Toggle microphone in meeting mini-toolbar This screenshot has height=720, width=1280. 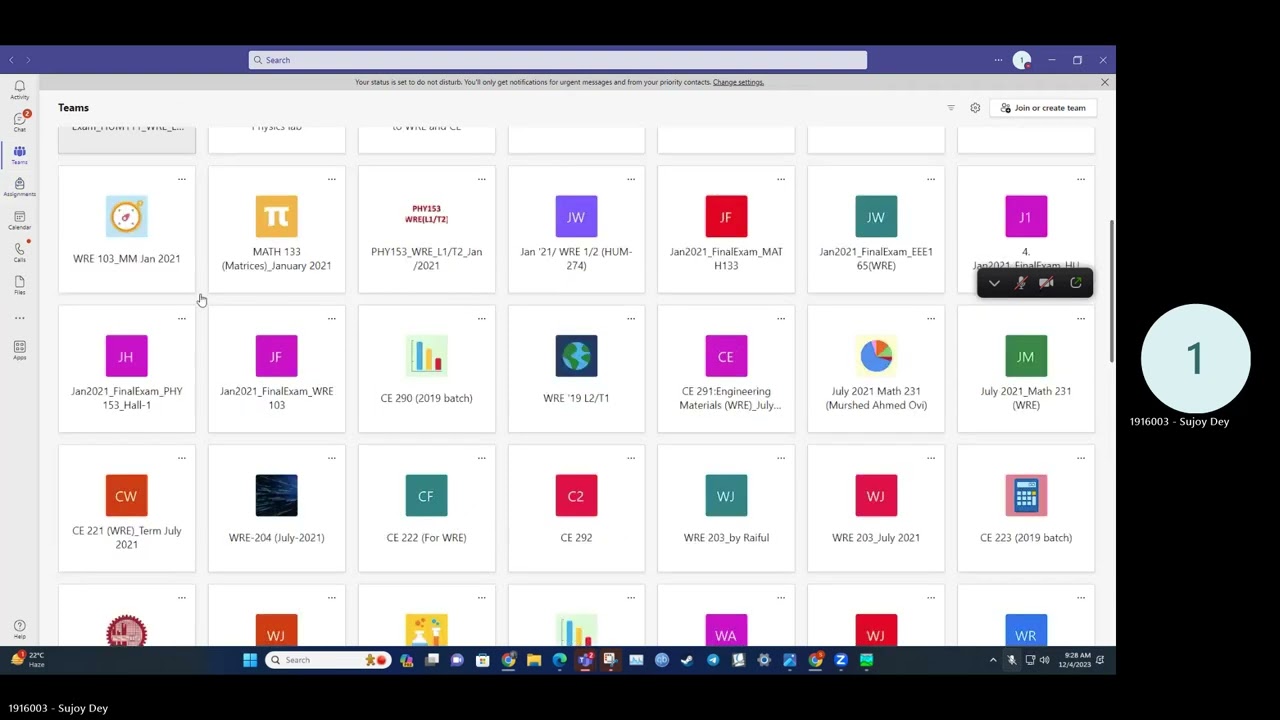(1020, 283)
